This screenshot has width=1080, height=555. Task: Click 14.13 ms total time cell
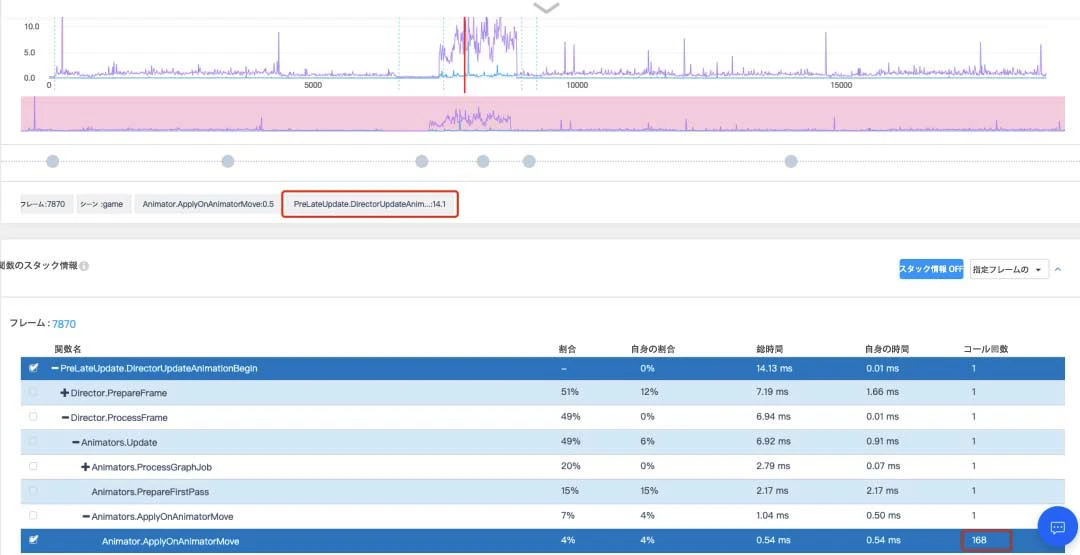point(774,368)
